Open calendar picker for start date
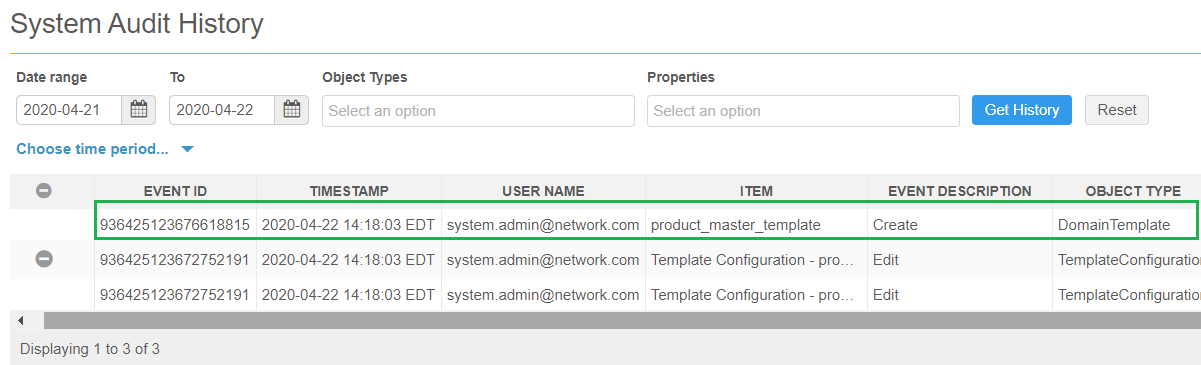The width and height of the screenshot is (1201, 365). tap(139, 110)
